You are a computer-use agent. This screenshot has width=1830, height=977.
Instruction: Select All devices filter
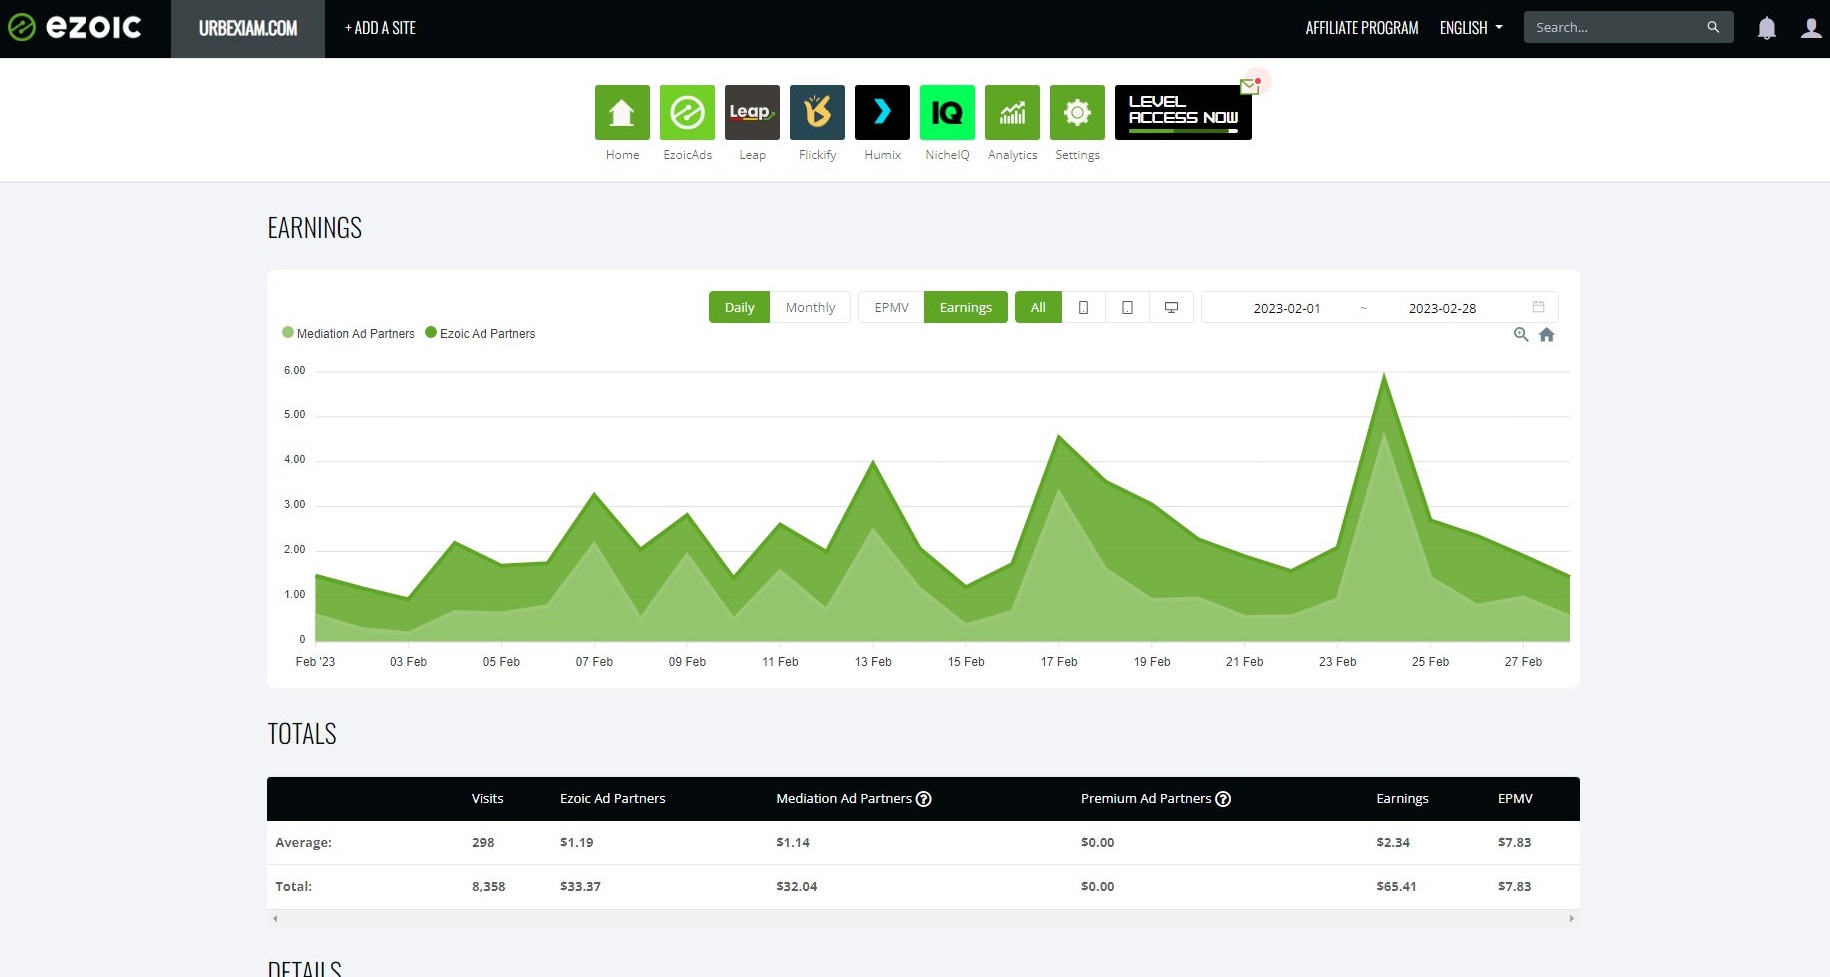[x=1038, y=307]
